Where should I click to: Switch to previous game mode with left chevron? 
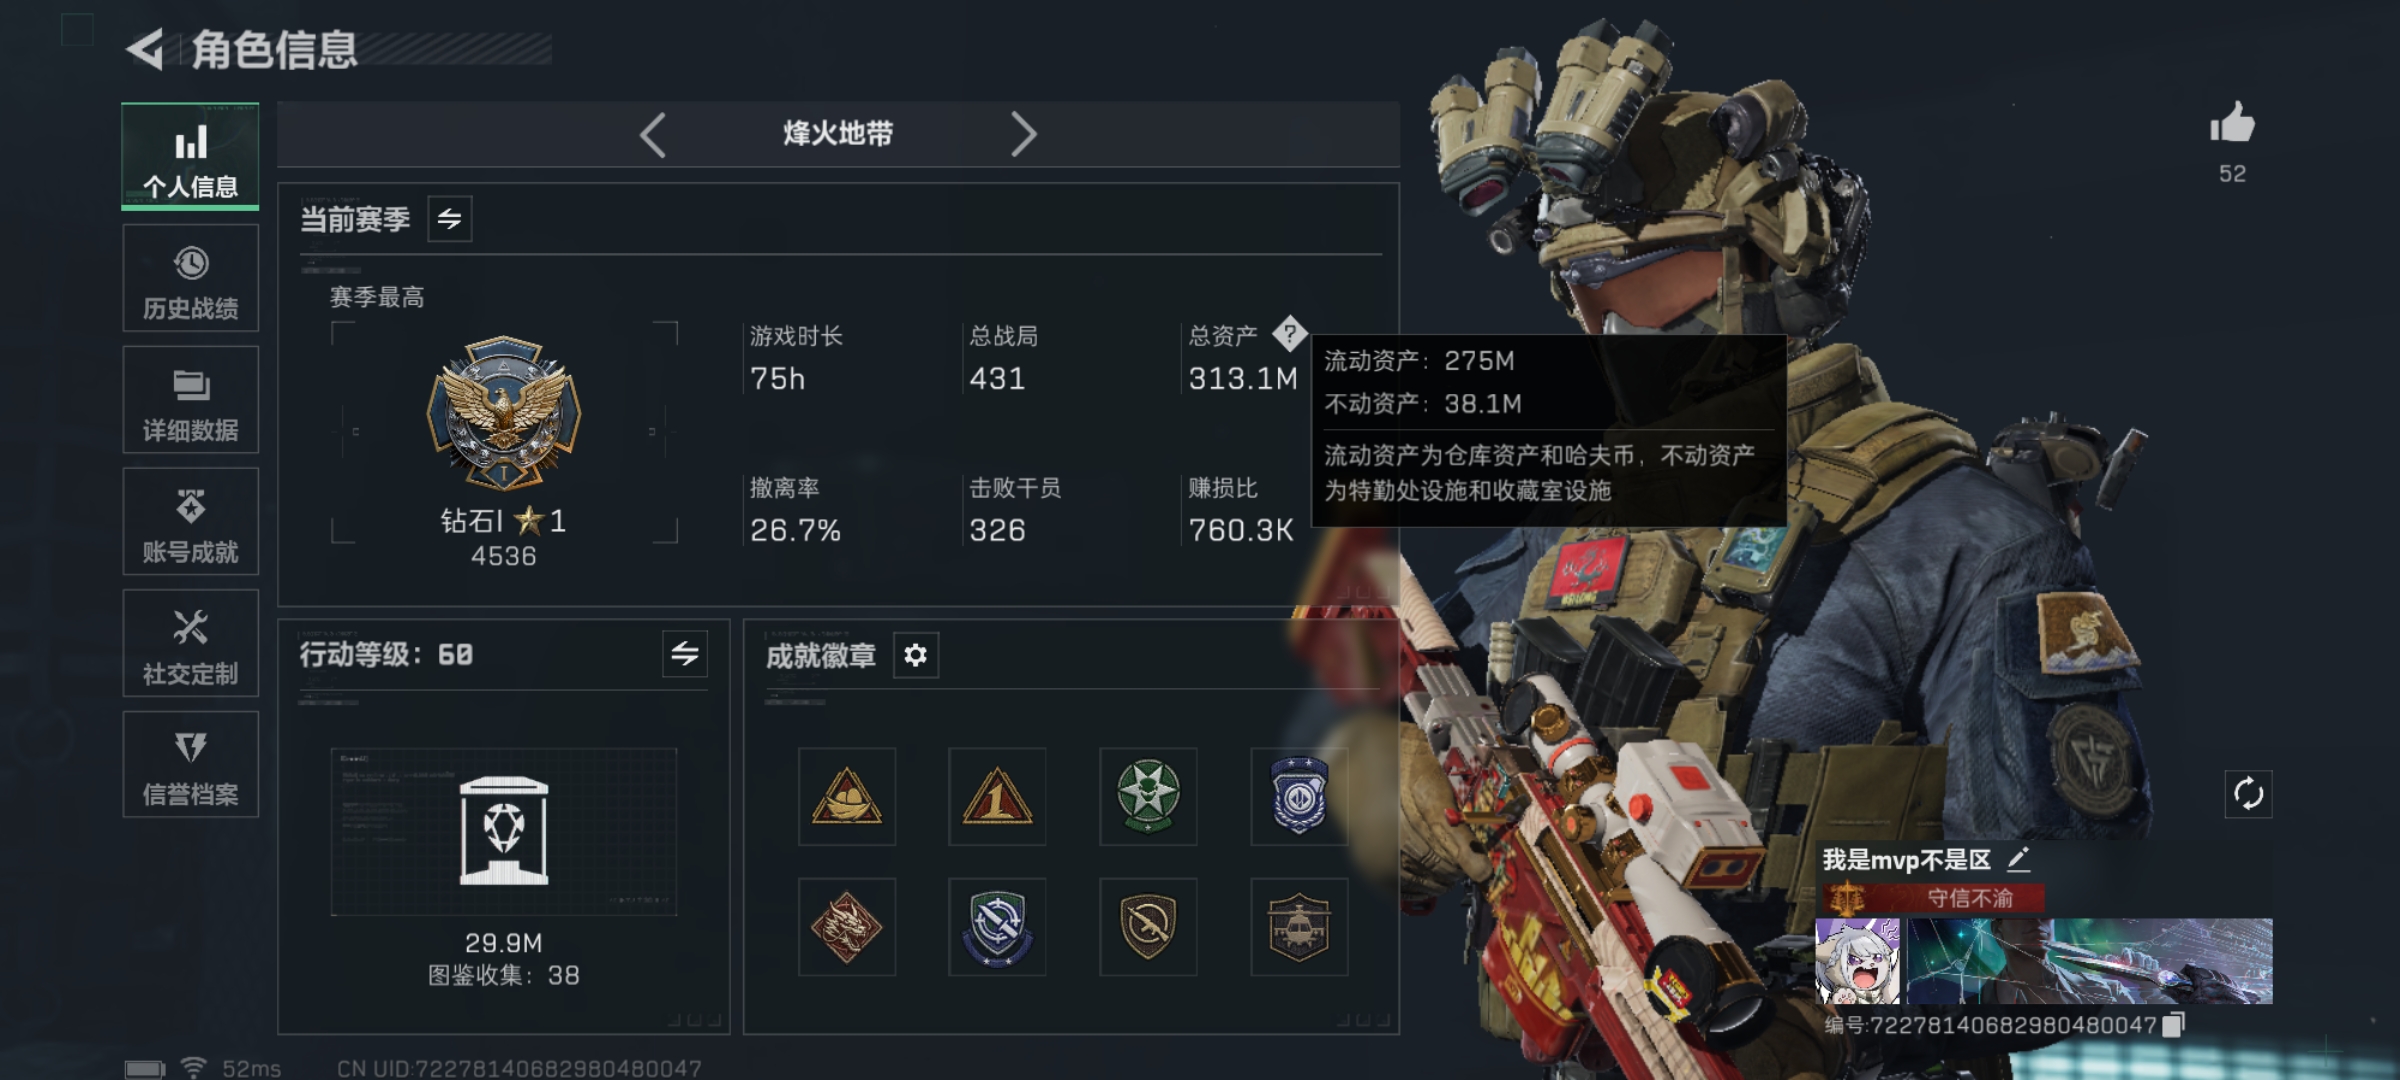tap(653, 134)
